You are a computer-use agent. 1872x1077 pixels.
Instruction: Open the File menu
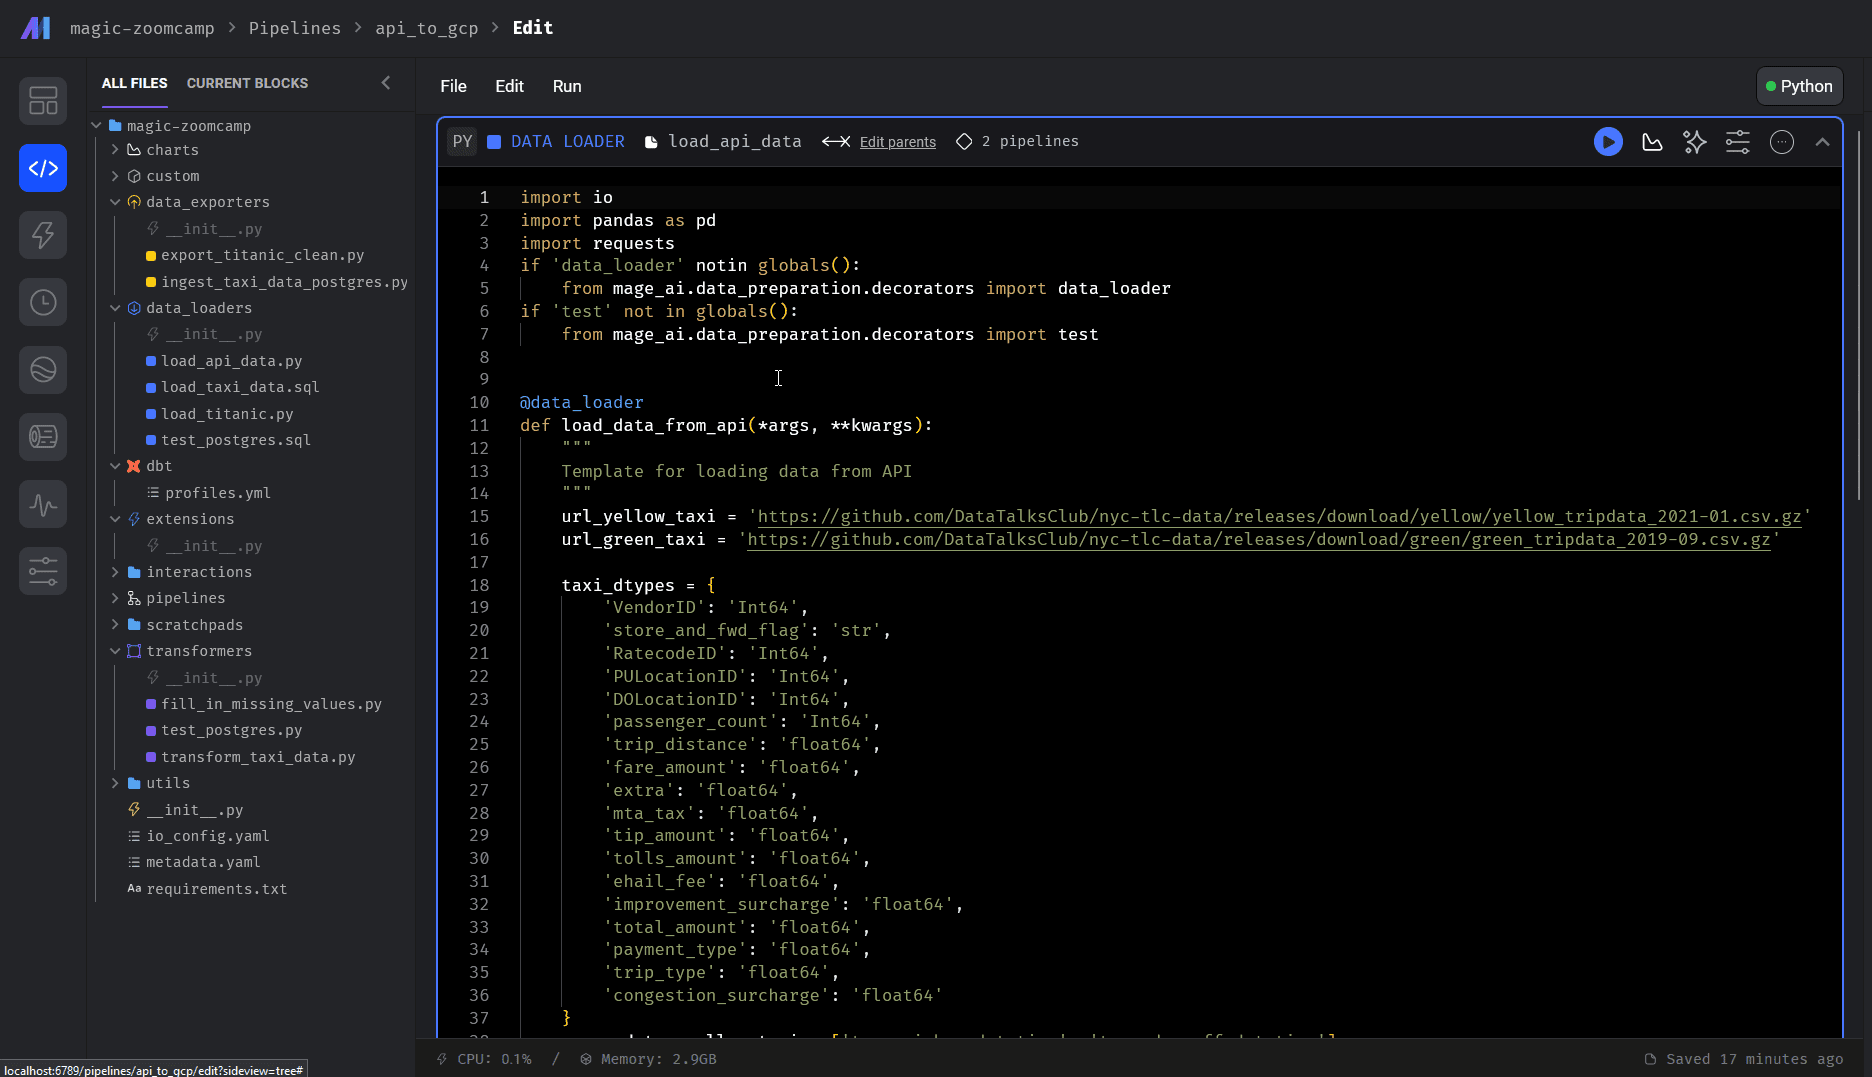[x=453, y=86]
